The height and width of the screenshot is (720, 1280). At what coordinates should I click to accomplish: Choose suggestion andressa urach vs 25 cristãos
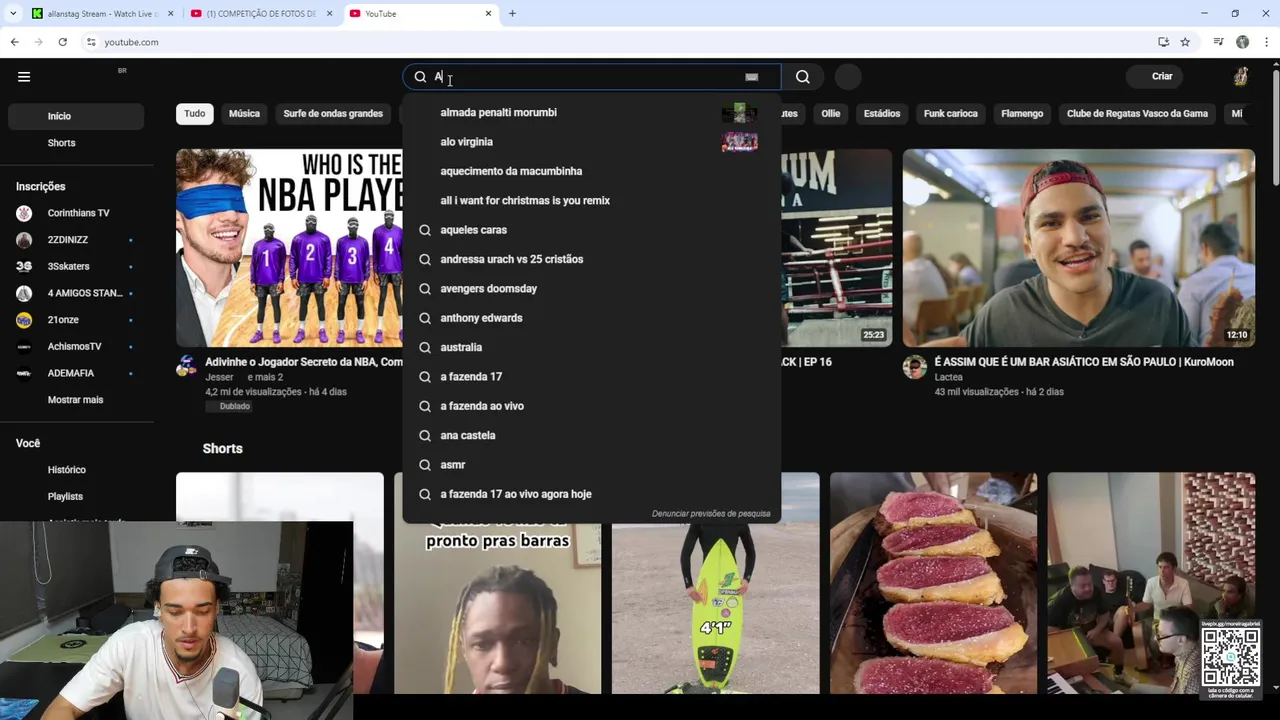click(591, 259)
